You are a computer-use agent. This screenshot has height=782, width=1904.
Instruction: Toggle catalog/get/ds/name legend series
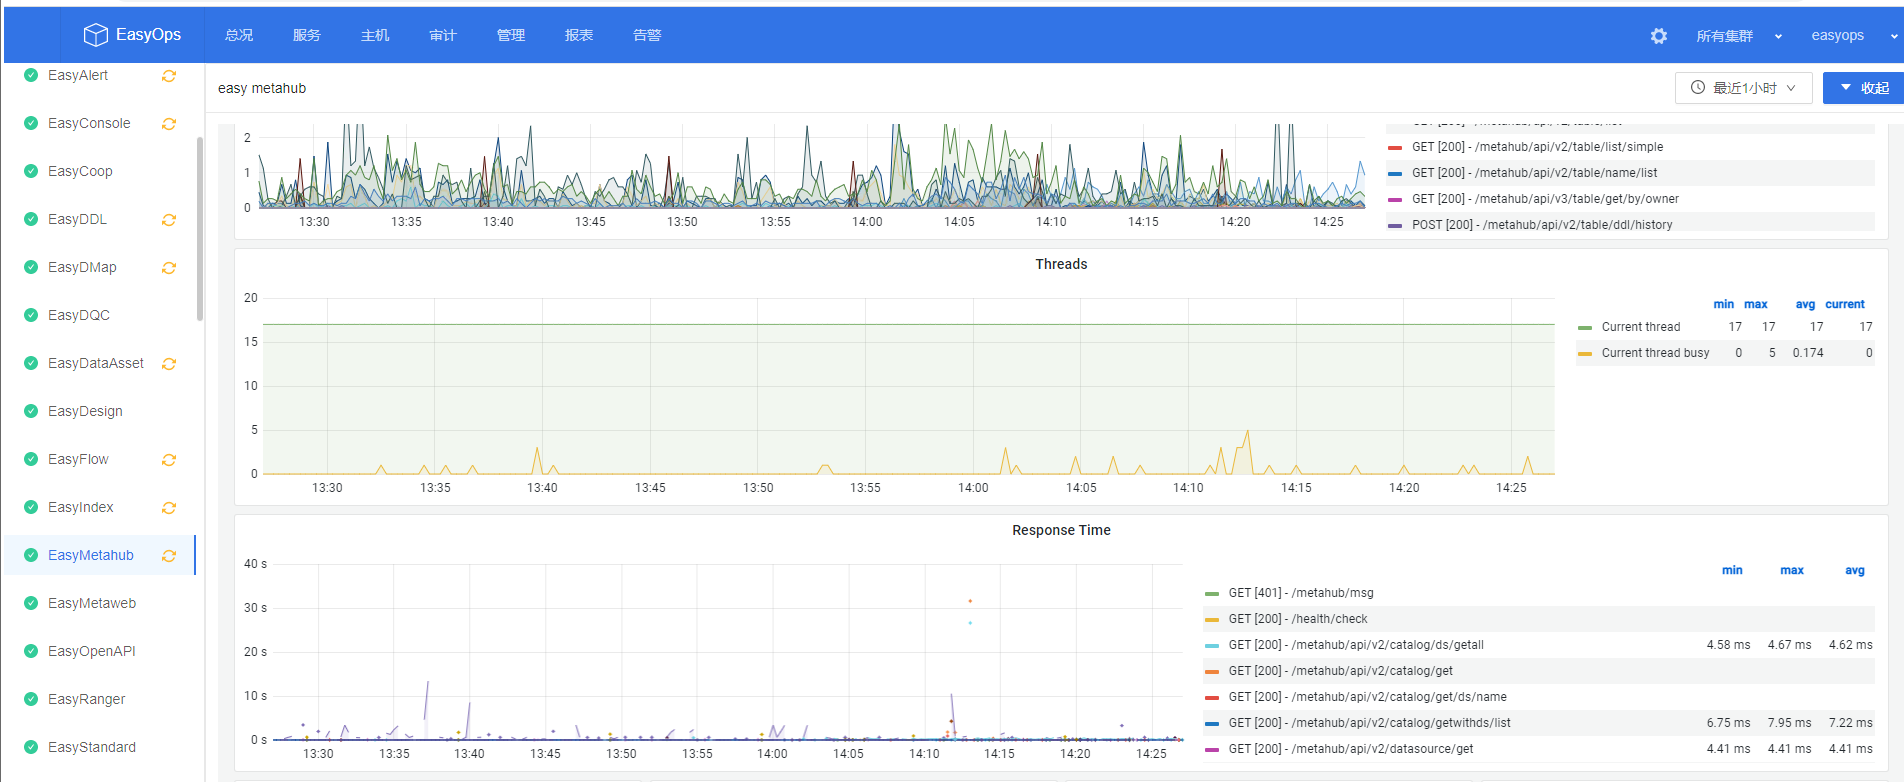1367,697
